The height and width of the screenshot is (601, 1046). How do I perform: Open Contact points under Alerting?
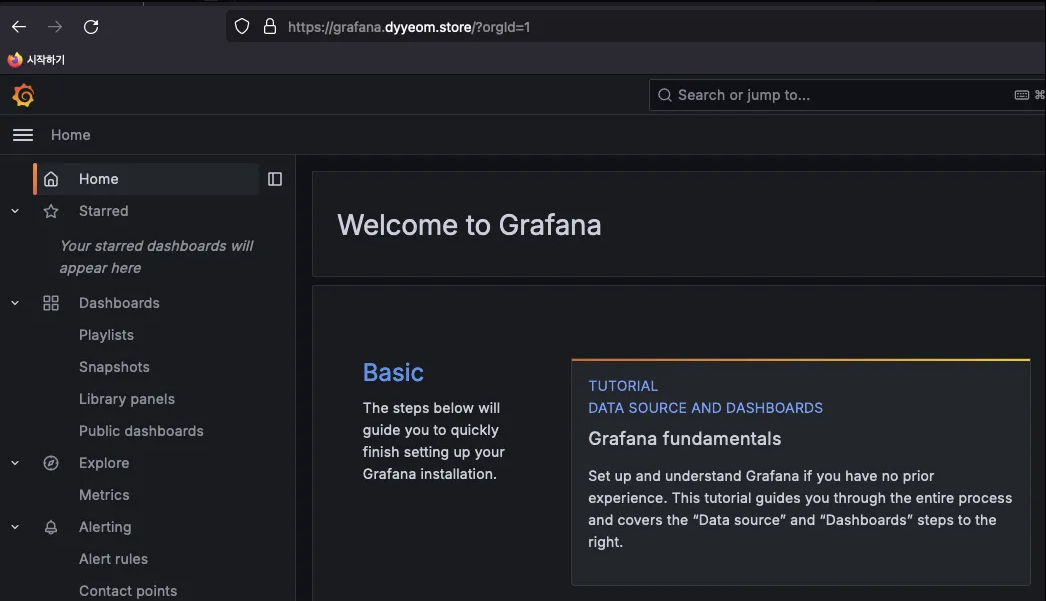point(128,591)
